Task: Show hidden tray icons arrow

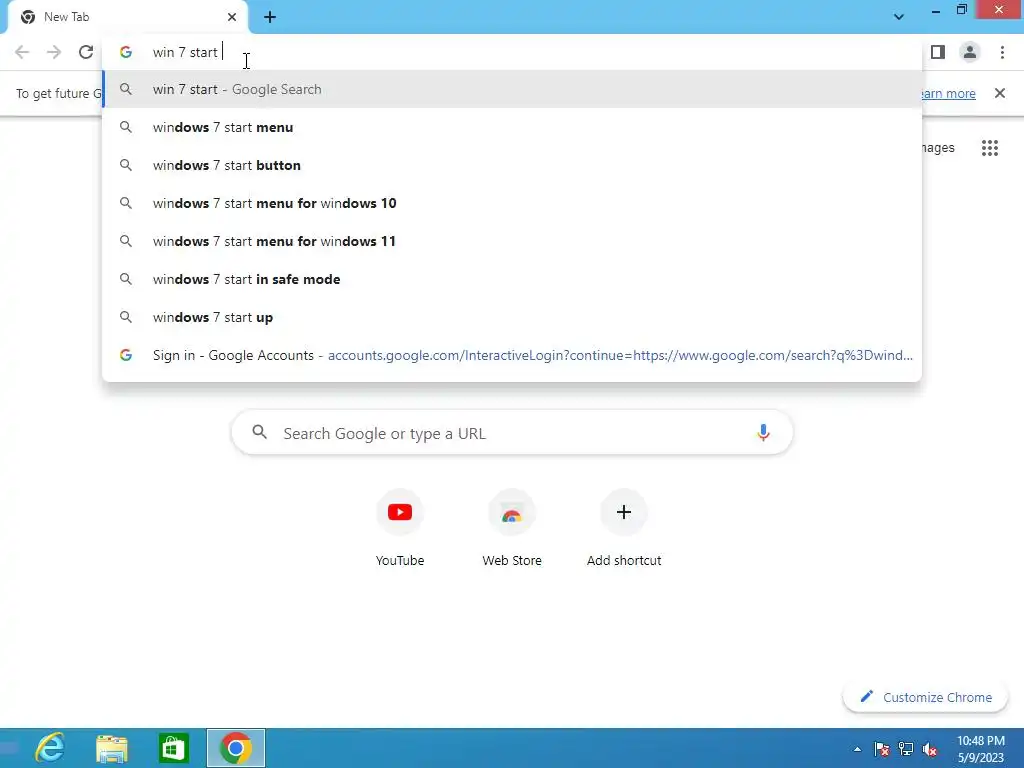Action: 857,749
